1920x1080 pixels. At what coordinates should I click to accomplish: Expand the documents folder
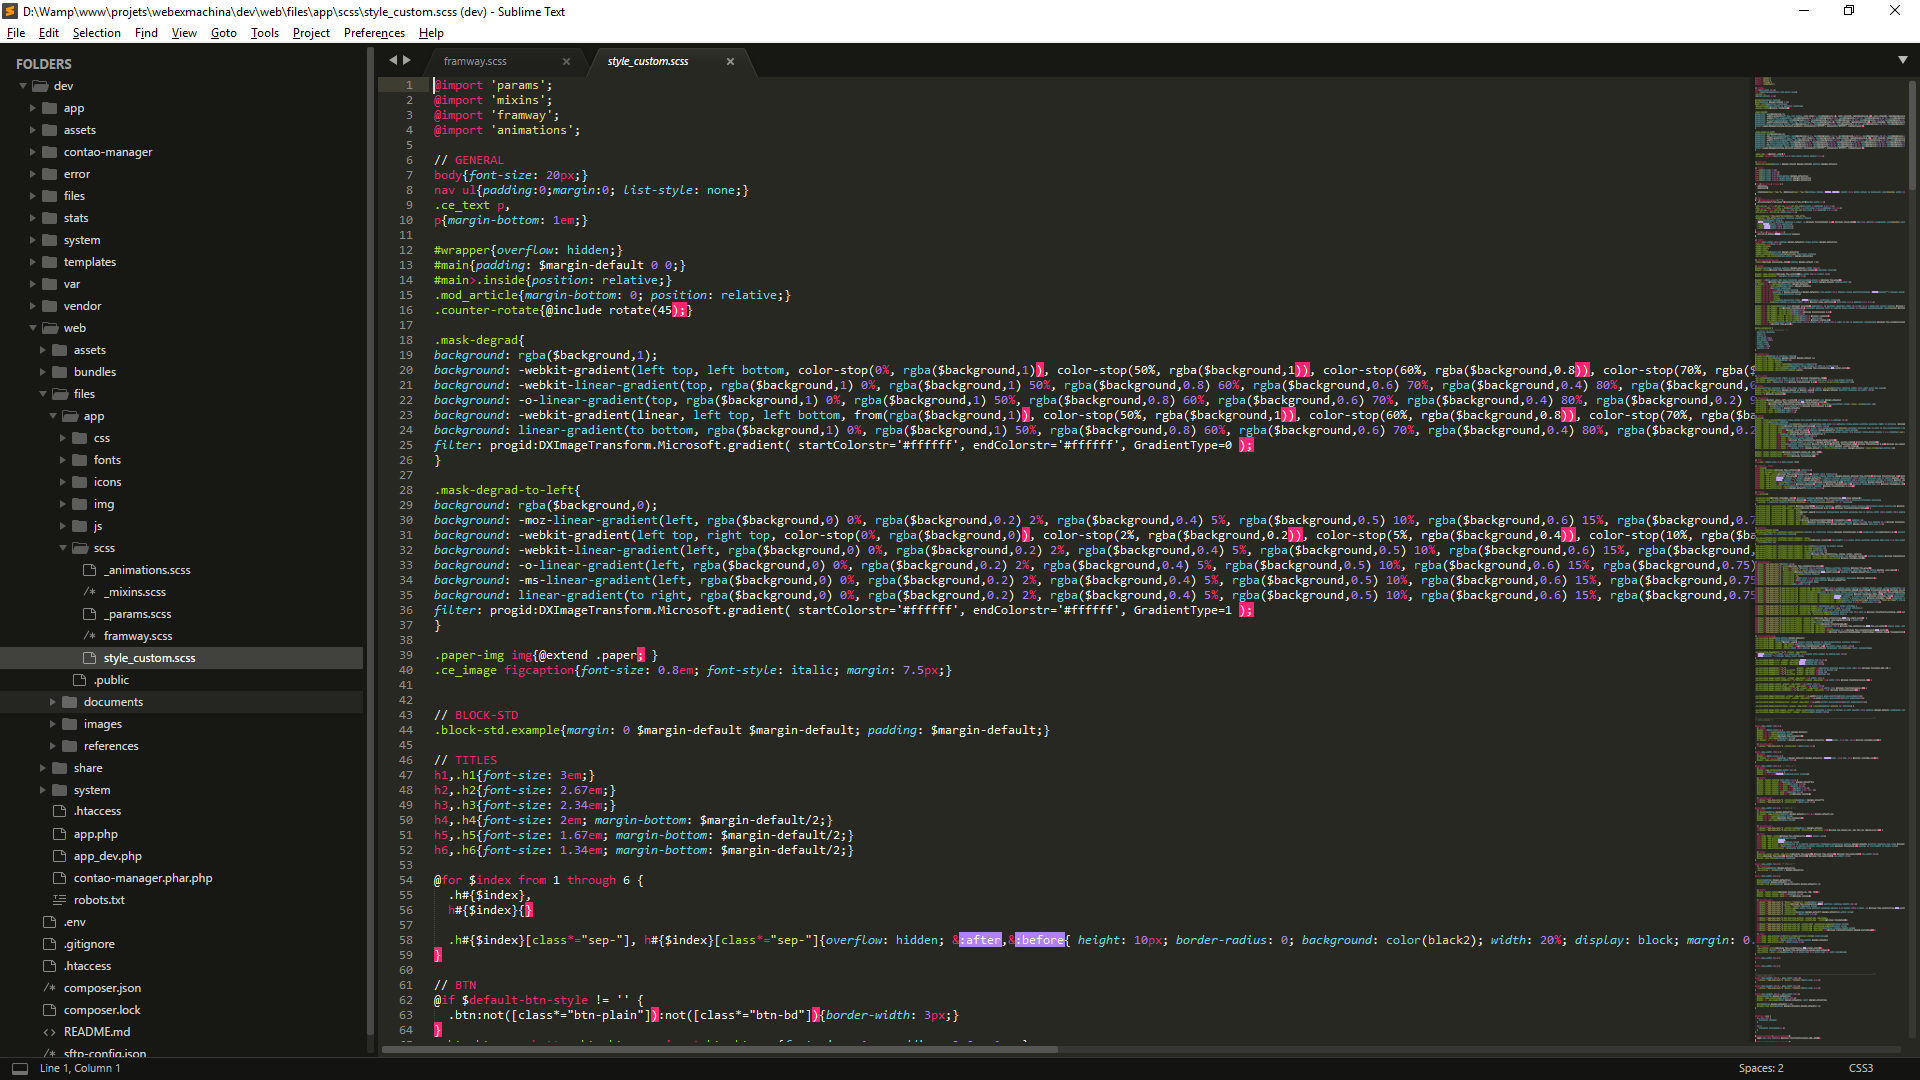point(53,702)
